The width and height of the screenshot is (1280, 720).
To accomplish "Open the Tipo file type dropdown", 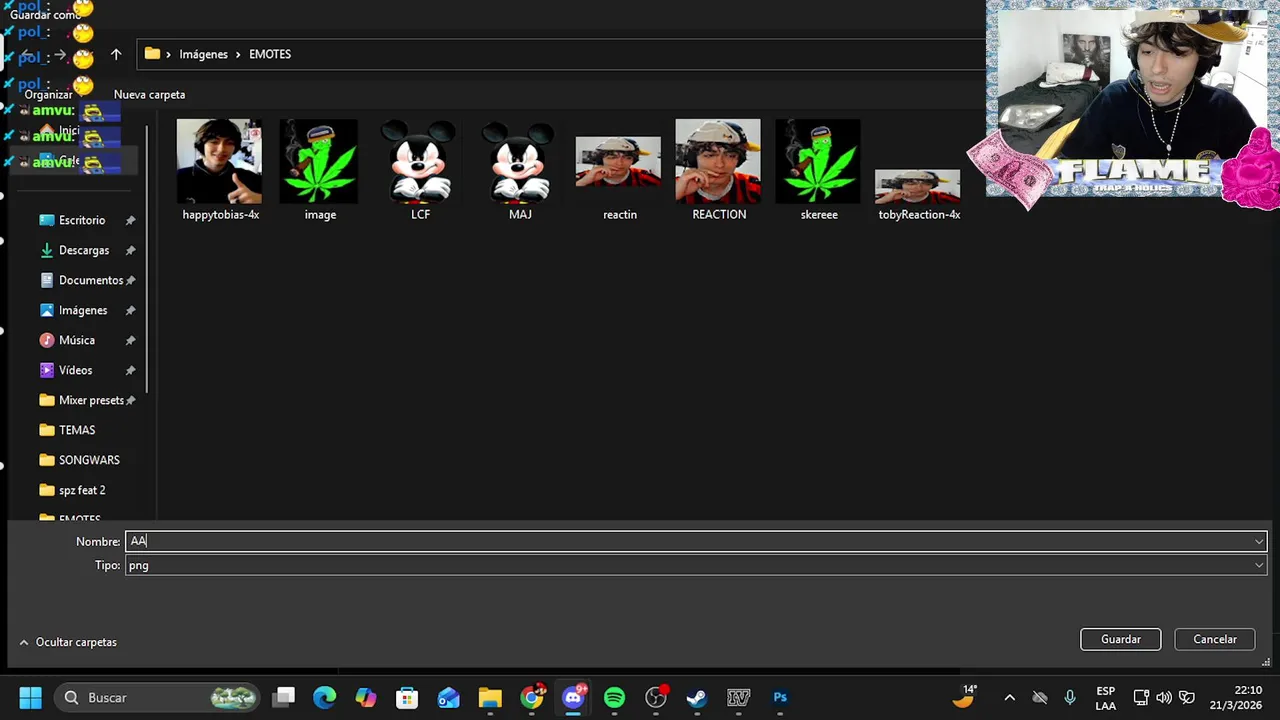I will pyautogui.click(x=696, y=565).
